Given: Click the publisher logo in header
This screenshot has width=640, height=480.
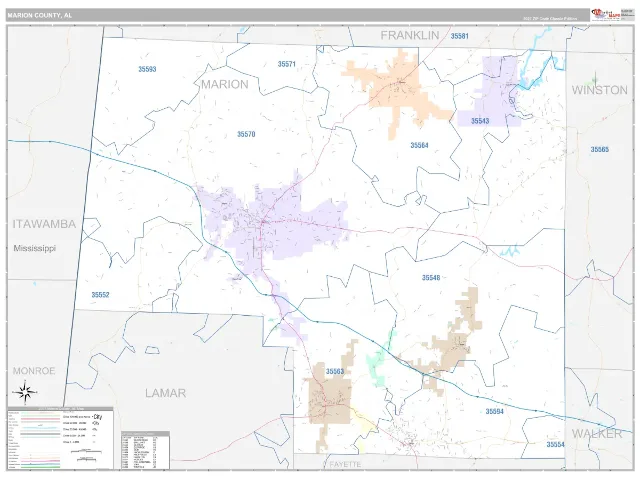Looking at the screenshot, I should coord(606,15).
